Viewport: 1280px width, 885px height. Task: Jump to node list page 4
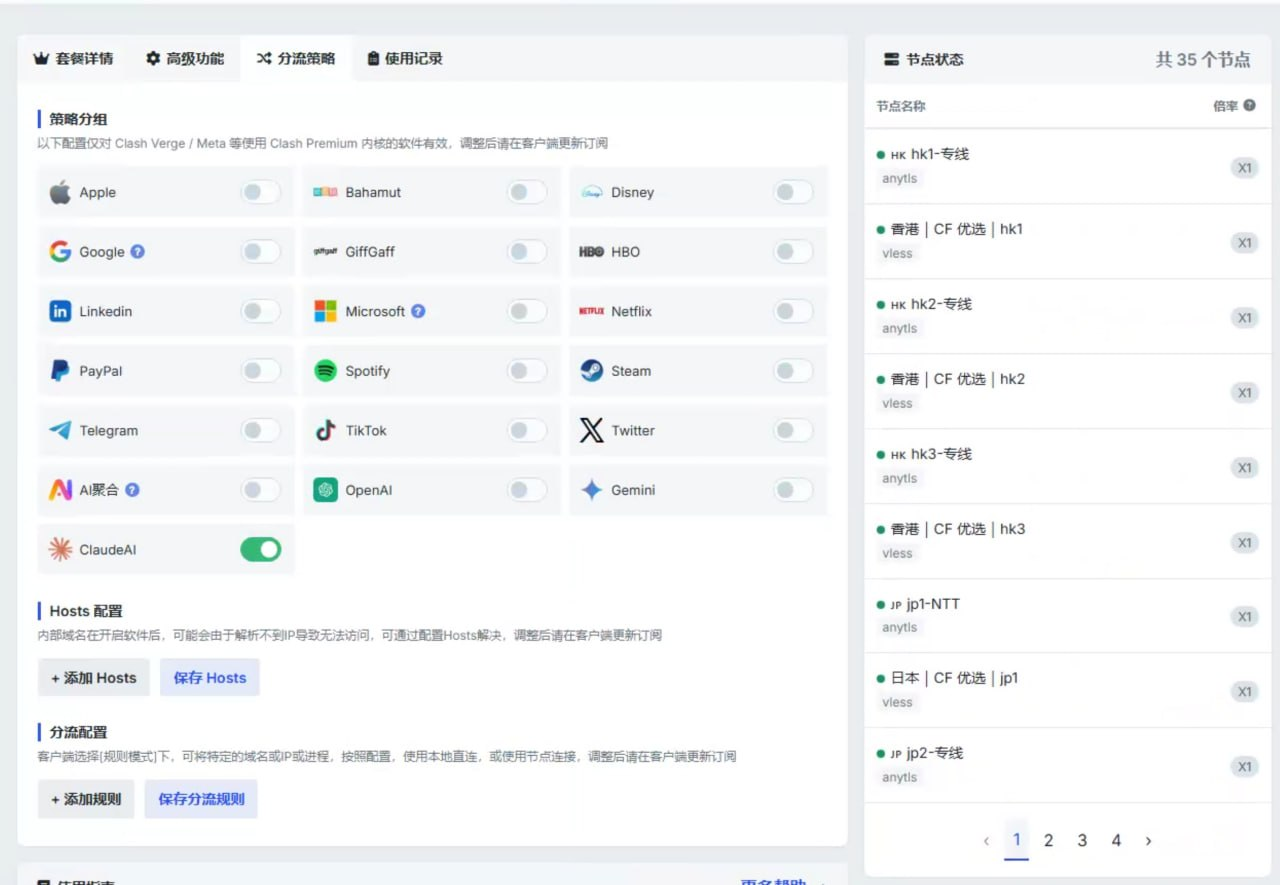coord(1116,841)
